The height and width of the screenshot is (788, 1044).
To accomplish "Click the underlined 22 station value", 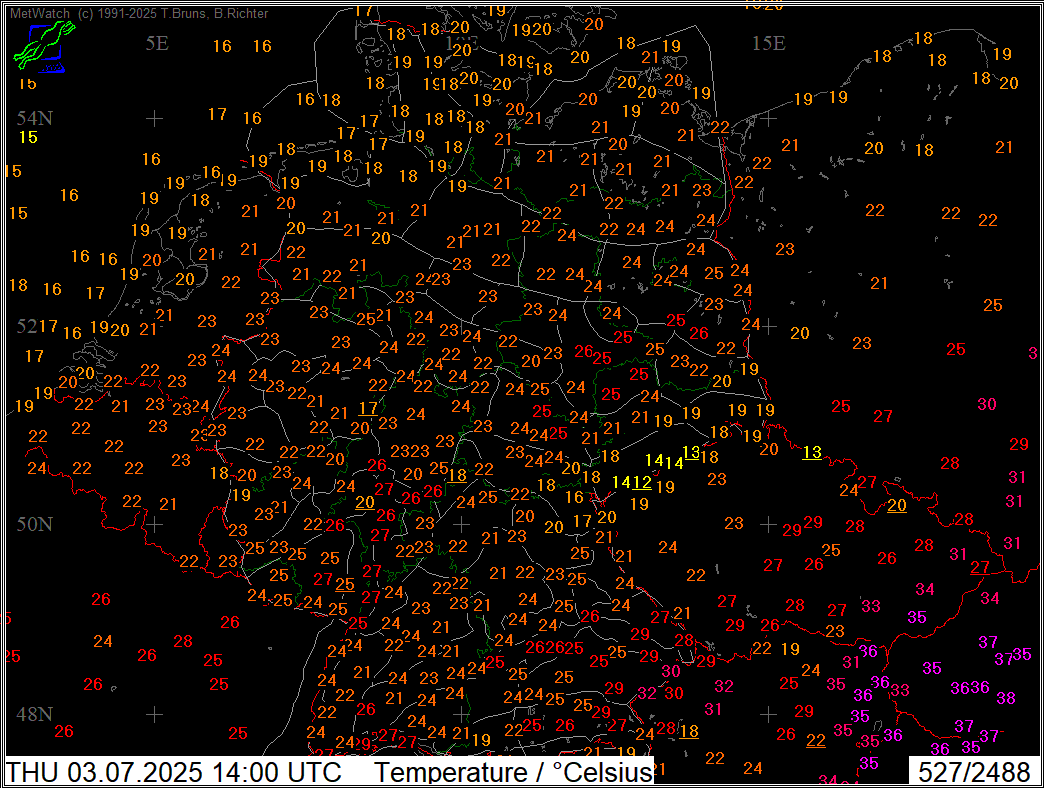I will pos(816,740).
